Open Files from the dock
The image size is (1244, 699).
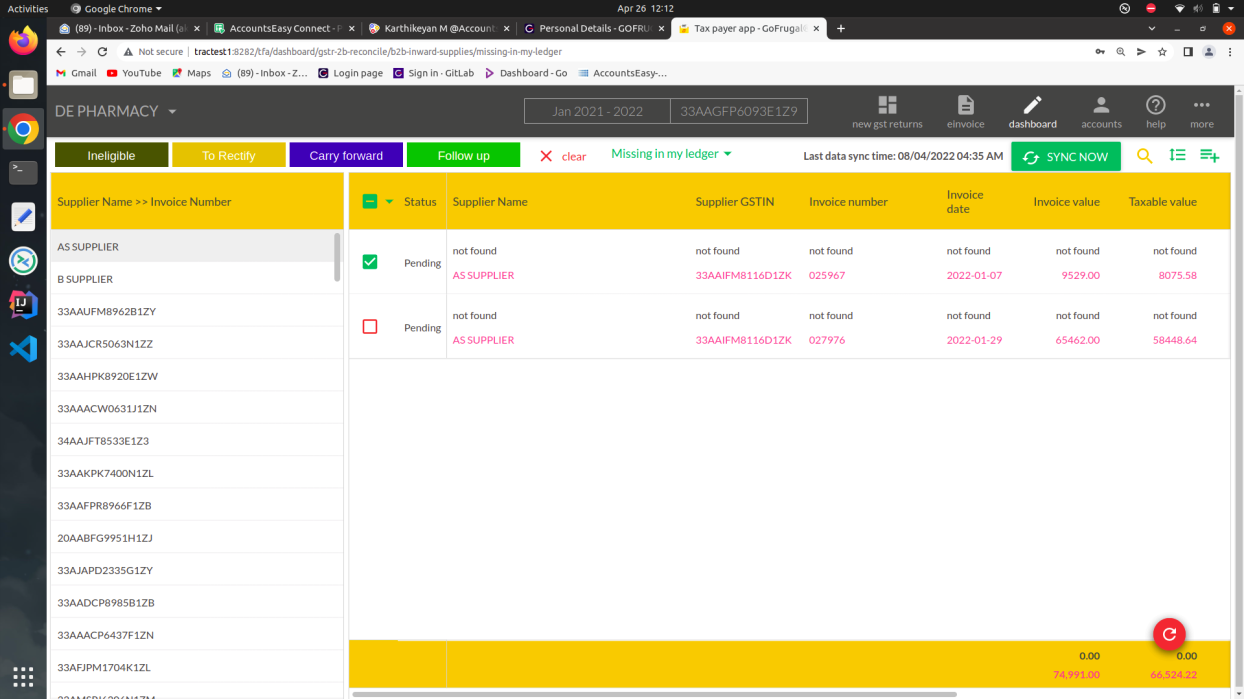(23, 85)
